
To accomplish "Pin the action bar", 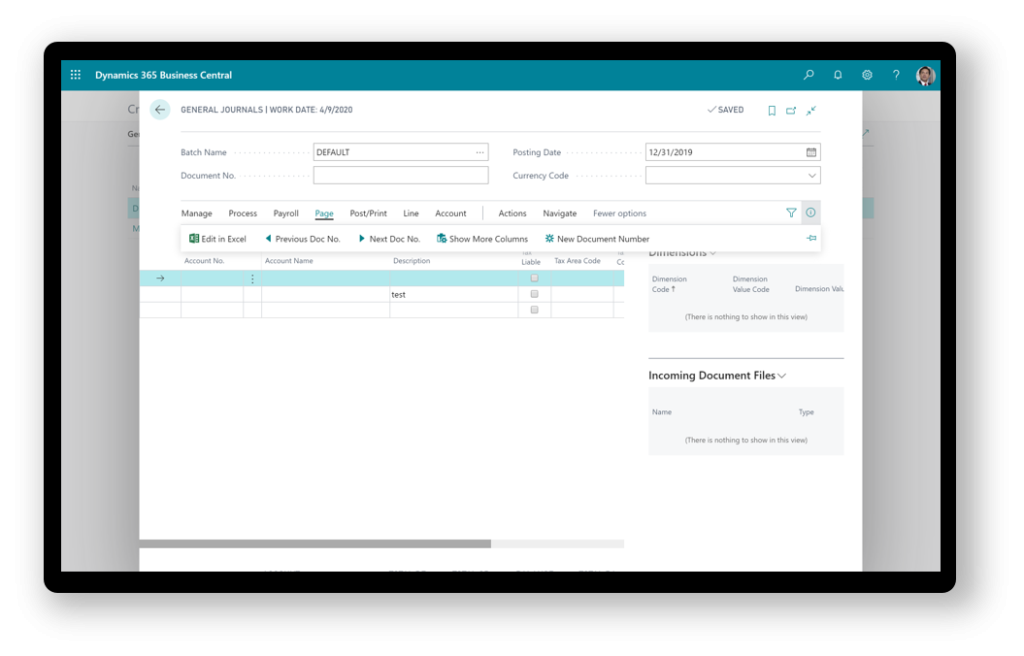I will 811,239.
